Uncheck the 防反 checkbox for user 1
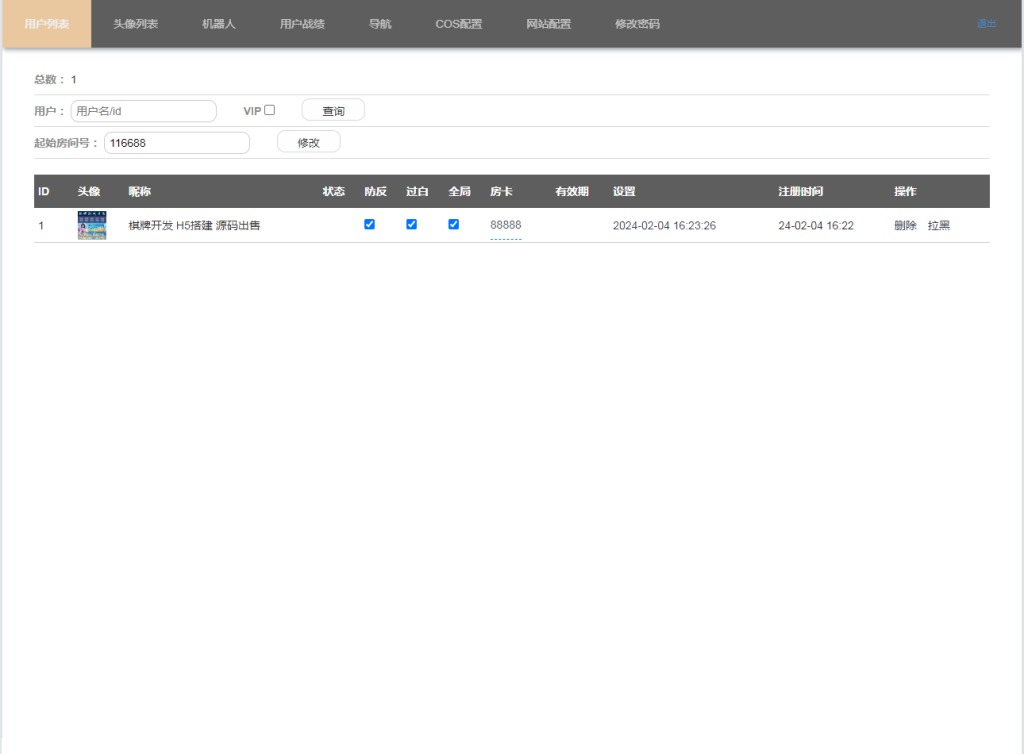The image size is (1024, 754). click(369, 225)
